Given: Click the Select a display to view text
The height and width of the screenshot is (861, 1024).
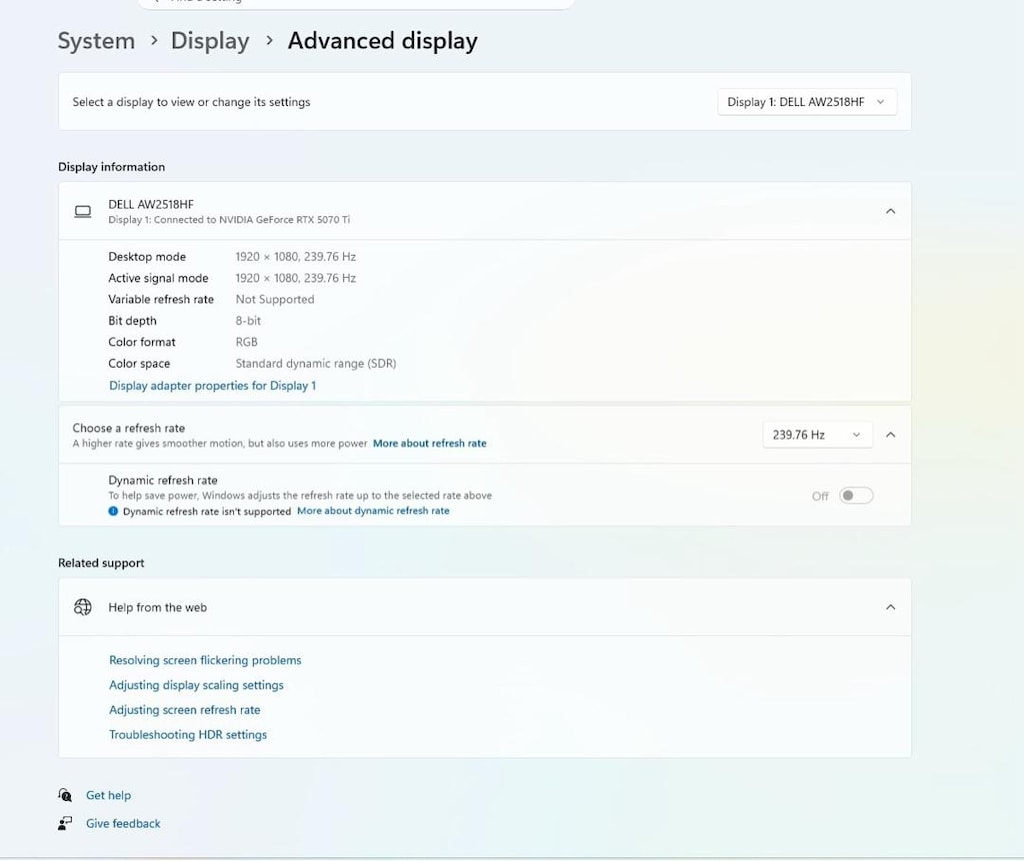Looking at the screenshot, I should 191,102.
